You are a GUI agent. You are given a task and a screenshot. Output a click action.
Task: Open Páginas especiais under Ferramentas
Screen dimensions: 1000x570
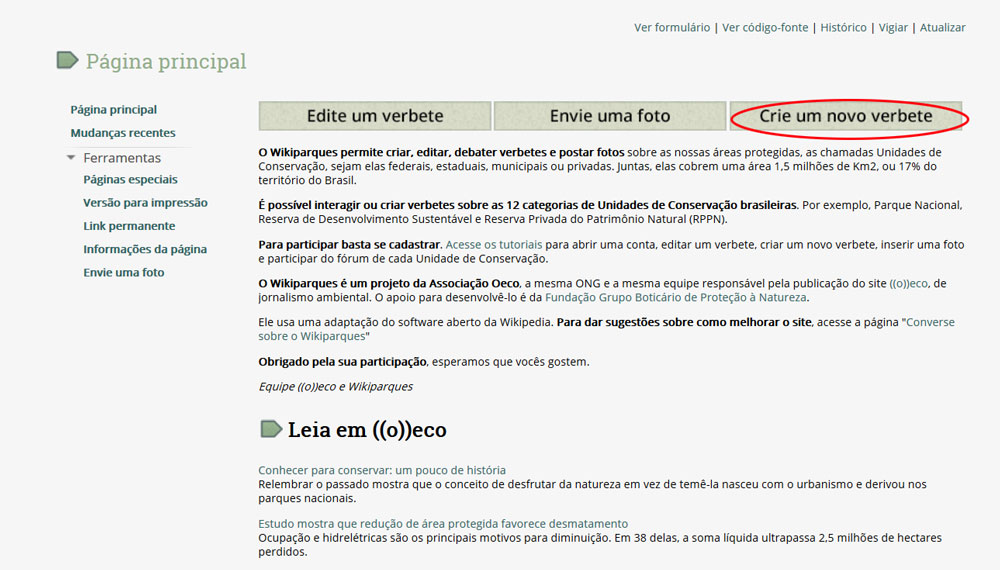[130, 179]
